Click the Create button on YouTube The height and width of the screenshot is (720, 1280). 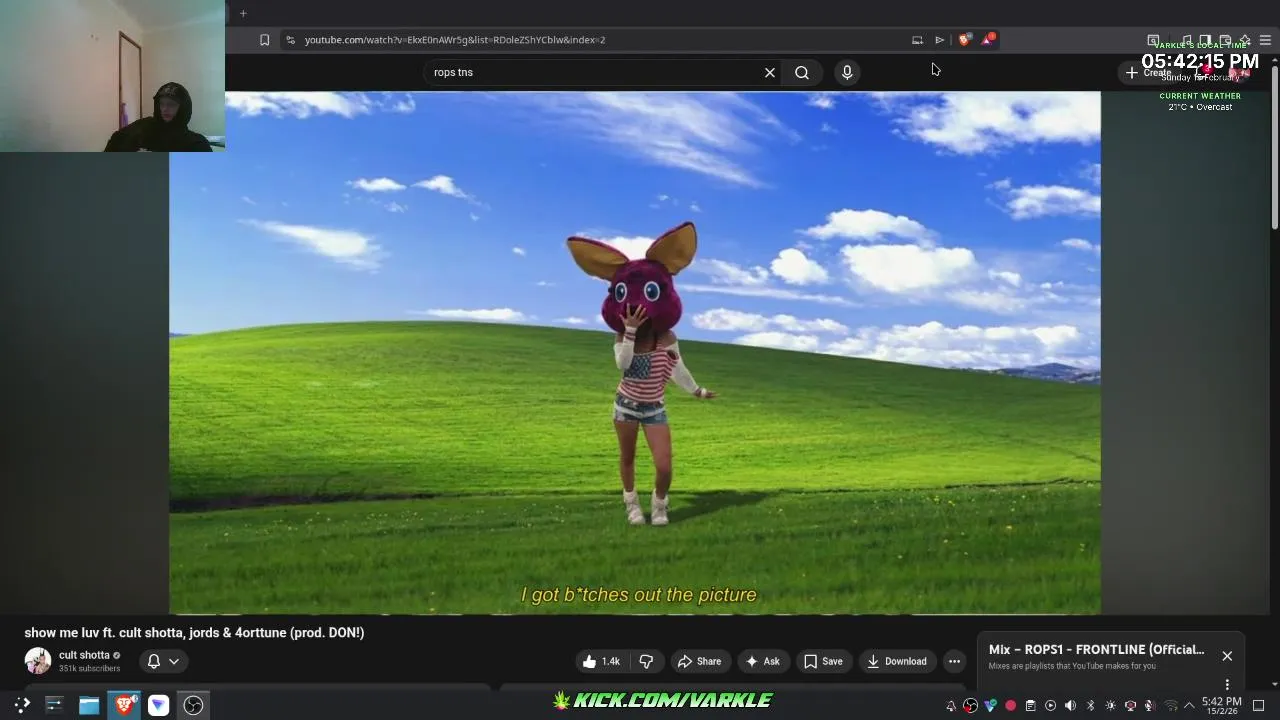pos(1148,72)
